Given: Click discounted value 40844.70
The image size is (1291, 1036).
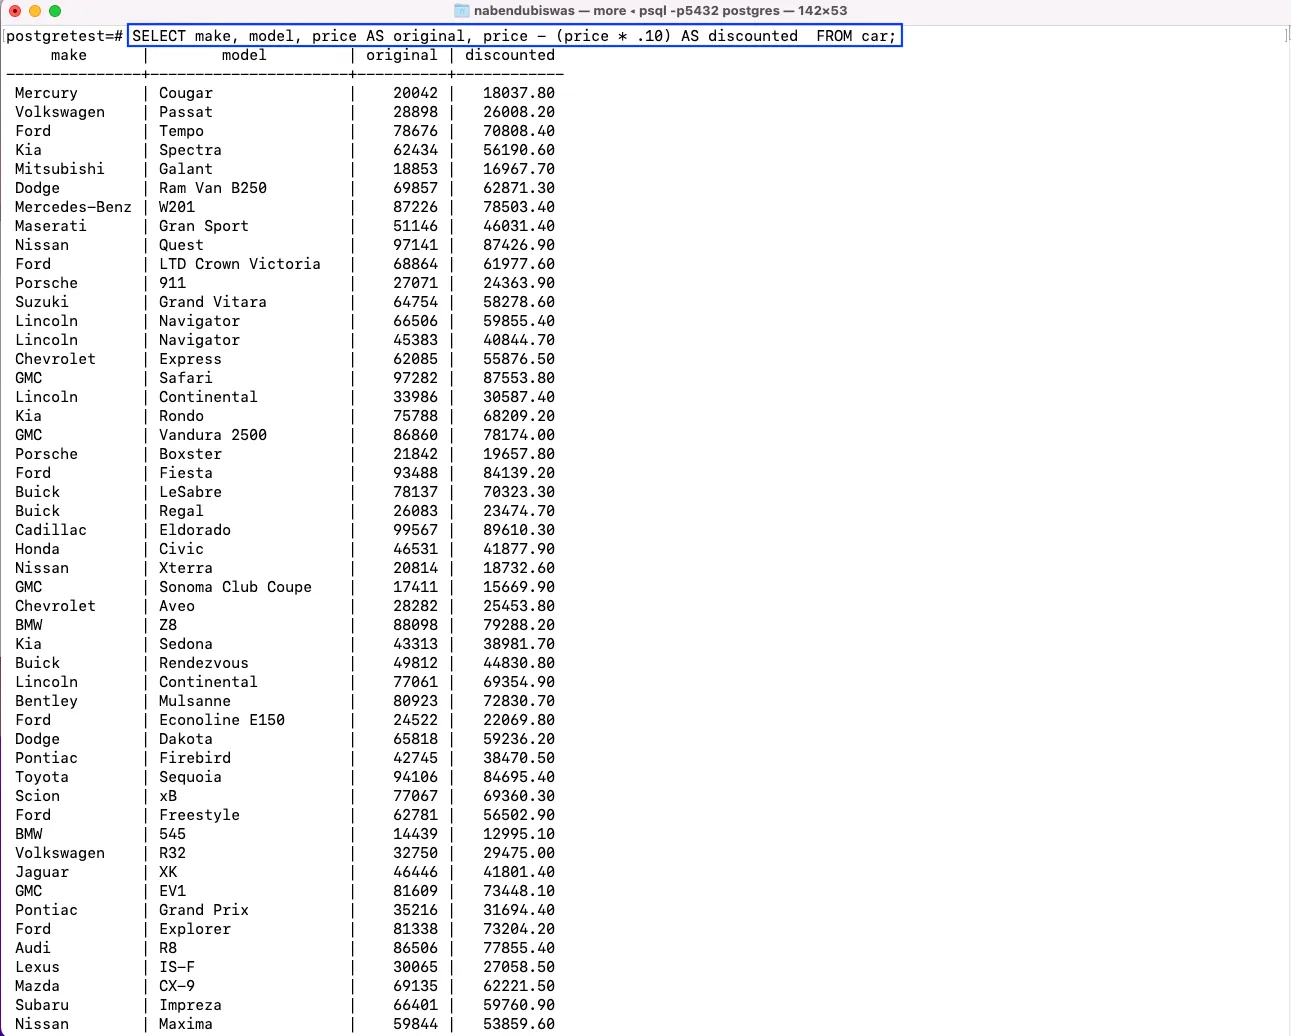Looking at the screenshot, I should pos(519,340).
